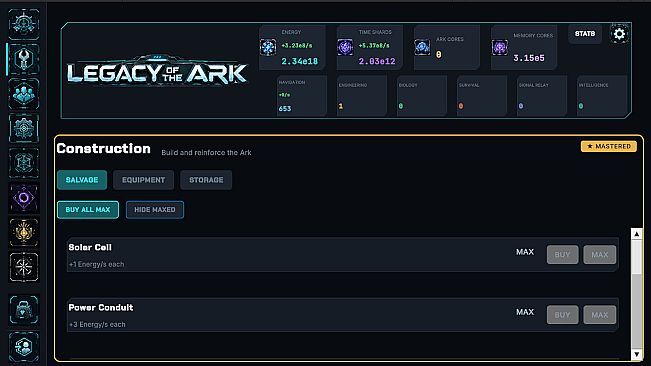
Task: Open the golden emblem sidebar icon
Action: pyautogui.click(x=24, y=232)
